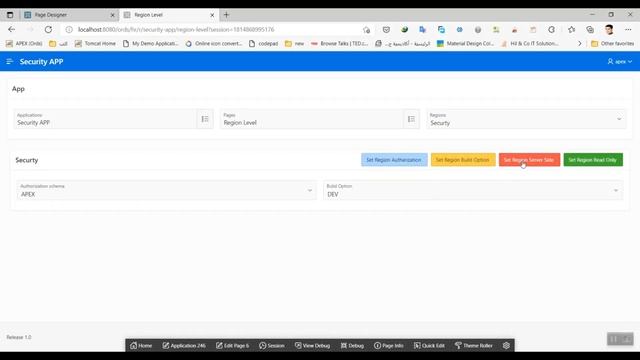Reload the current page
This screenshot has height=360, width=640.
(x=48, y=29)
